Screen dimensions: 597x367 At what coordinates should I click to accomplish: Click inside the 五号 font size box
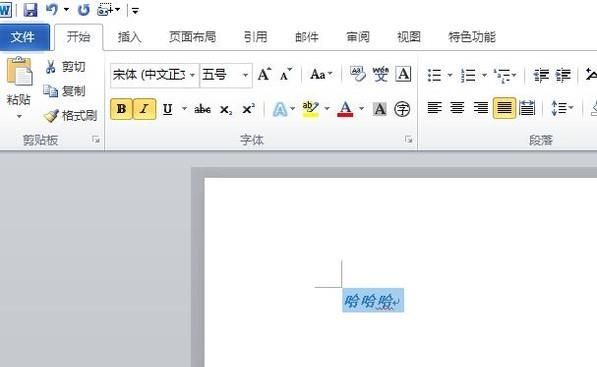[220, 75]
